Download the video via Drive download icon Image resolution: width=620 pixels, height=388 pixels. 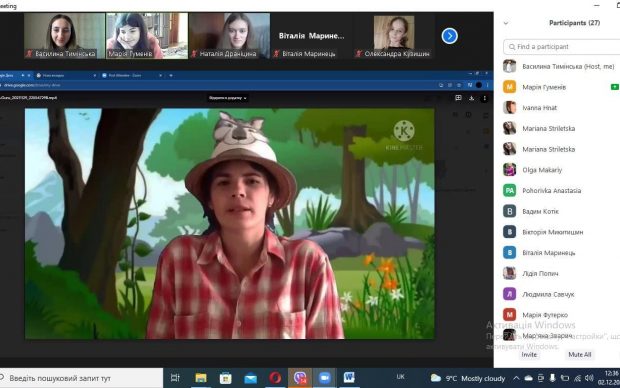point(471,98)
